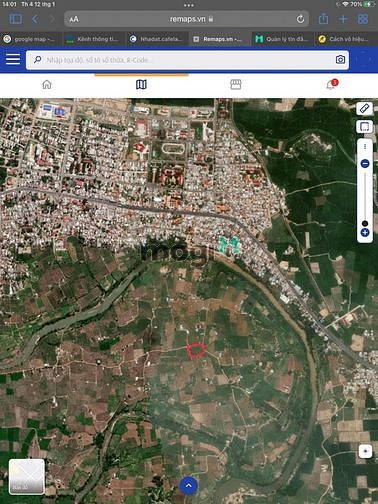Viewport: 378px width, 504px height.
Task: Zoom out with the minus button
Action: coord(365,164)
